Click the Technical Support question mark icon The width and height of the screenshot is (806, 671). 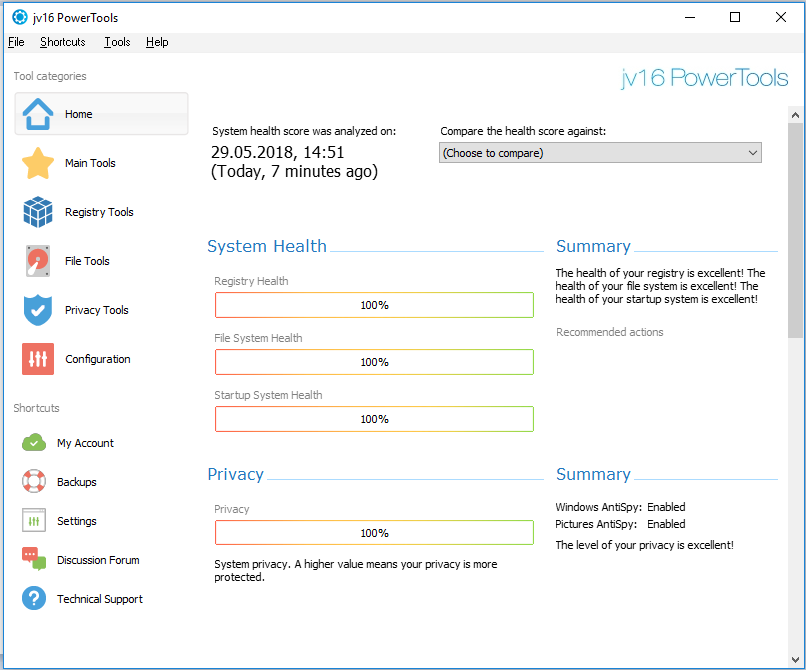tap(34, 599)
